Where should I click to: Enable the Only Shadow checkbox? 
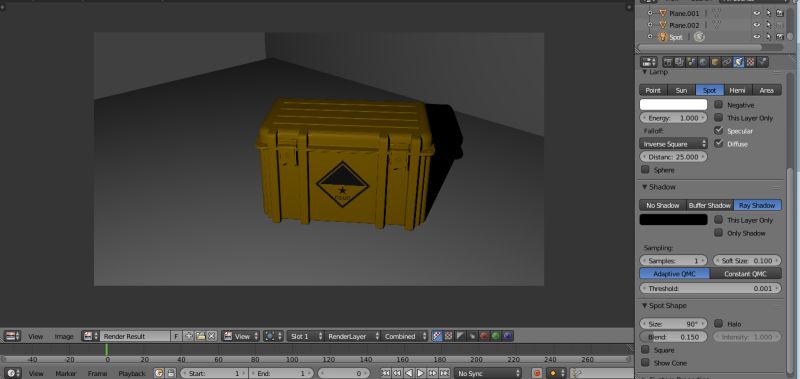click(x=718, y=233)
